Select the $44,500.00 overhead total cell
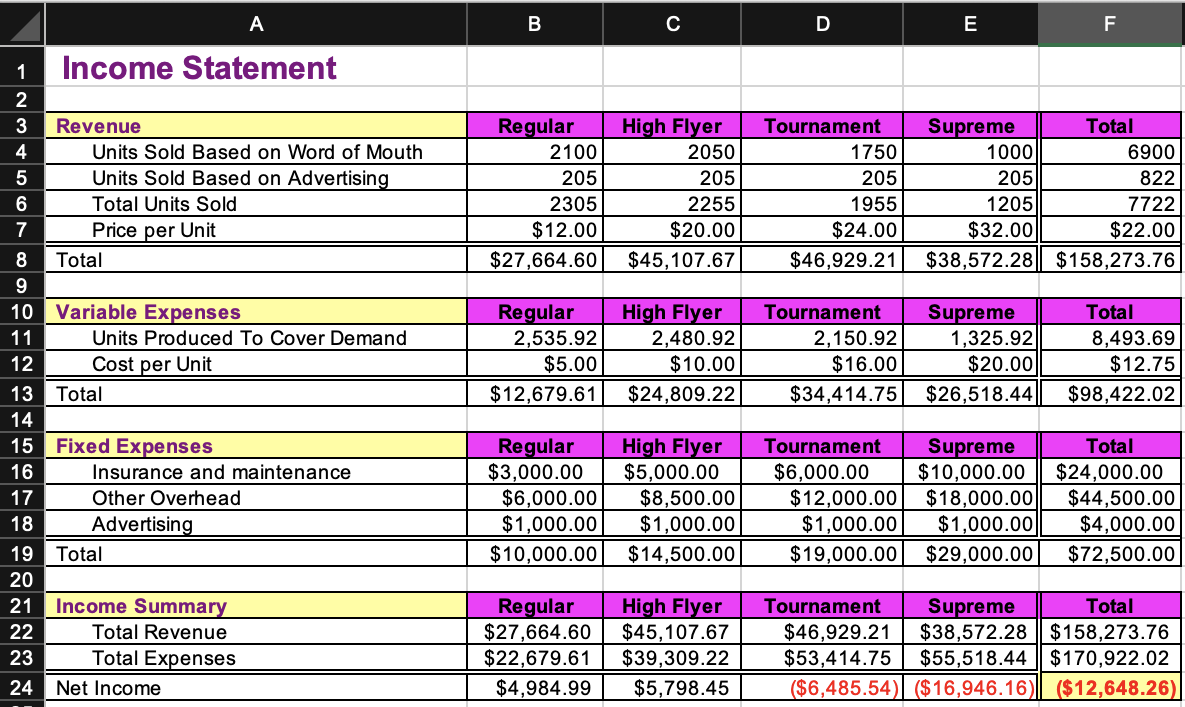The width and height of the screenshot is (1185, 707). [1109, 498]
